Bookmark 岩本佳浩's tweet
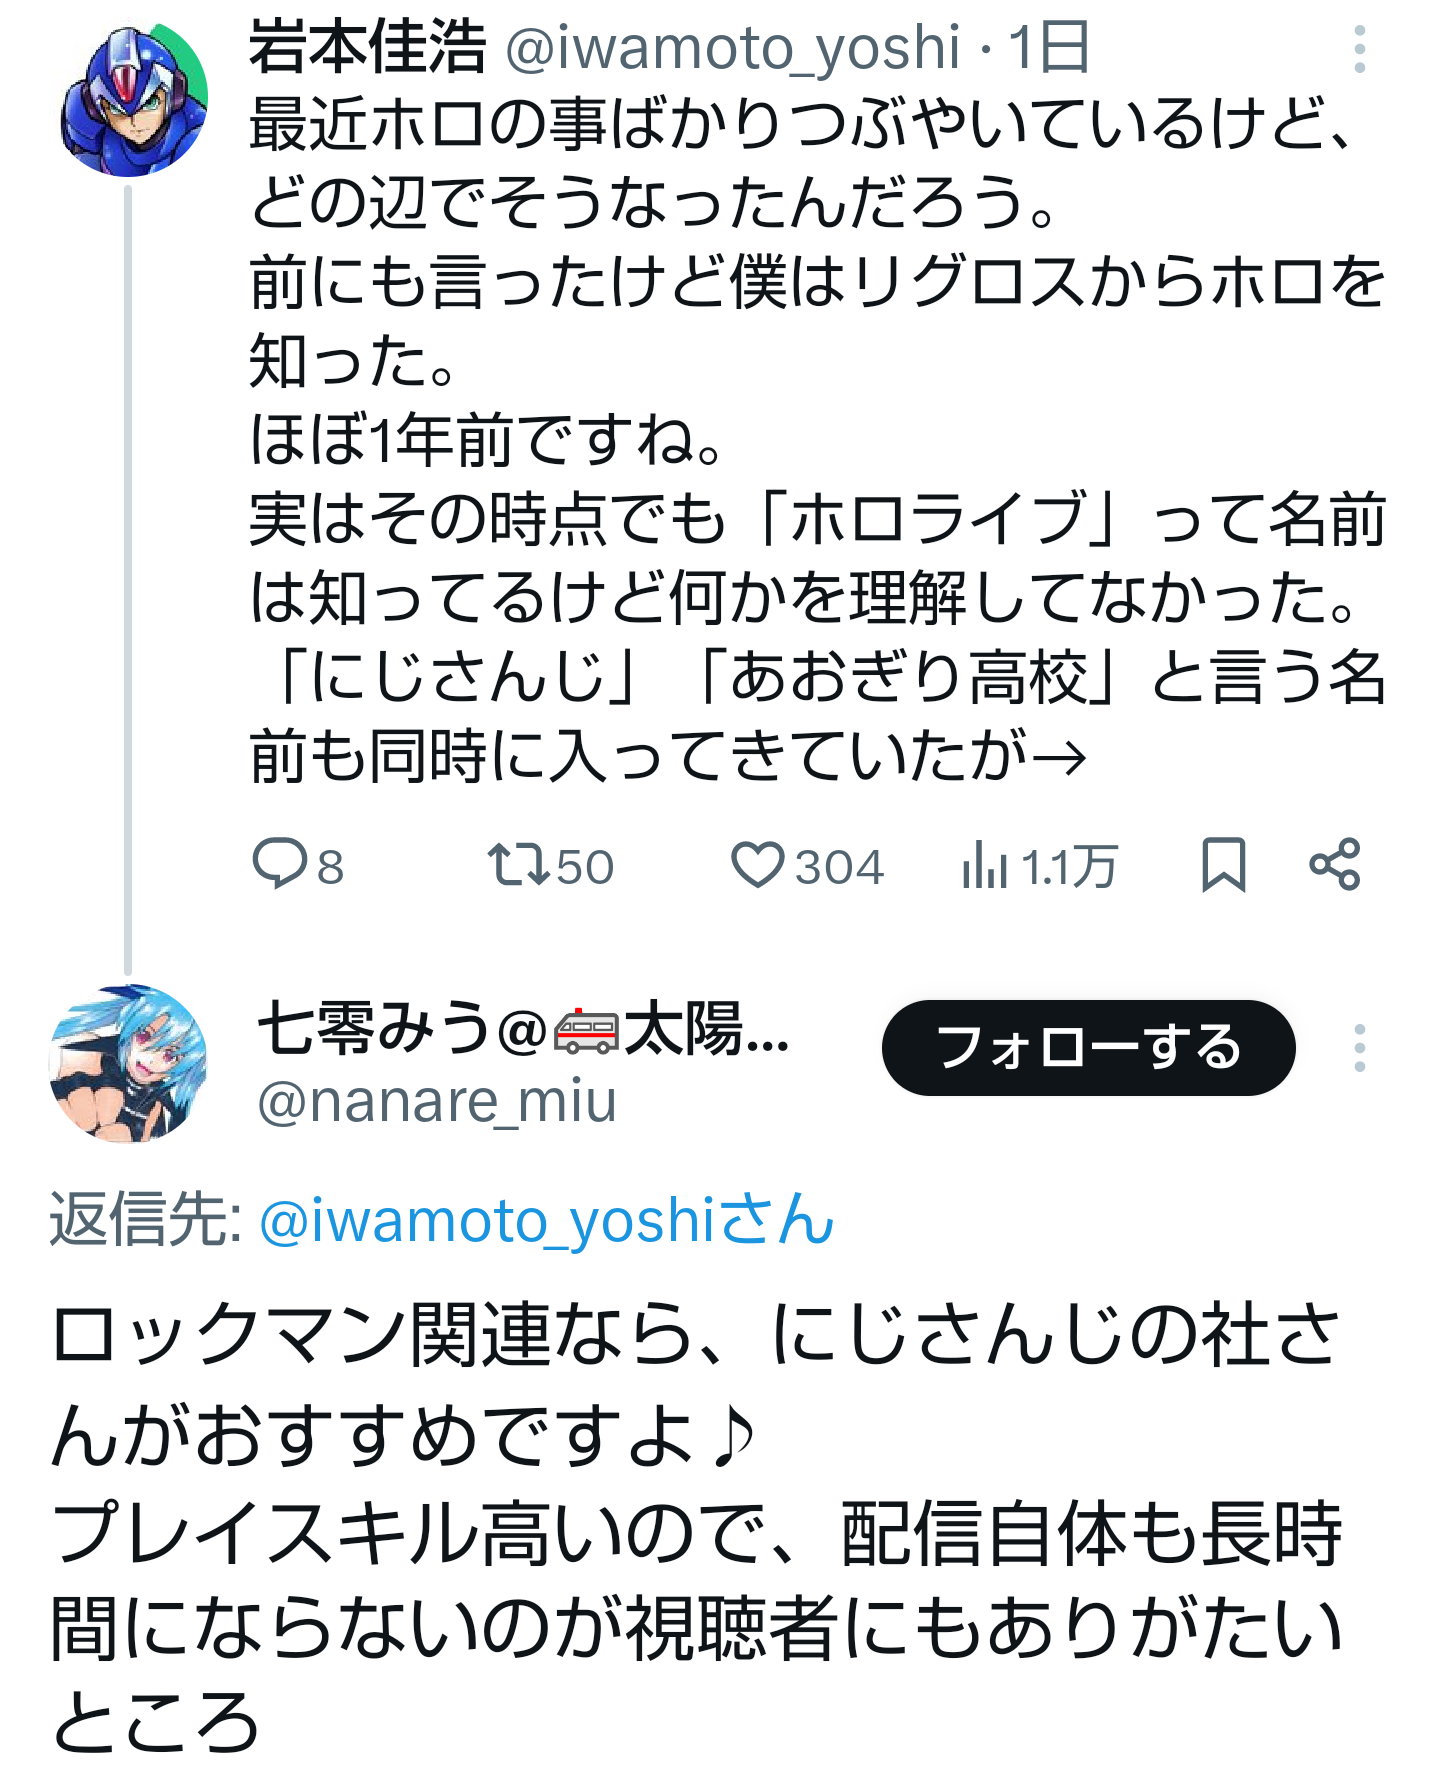The image size is (1440, 1781). coord(1222,864)
